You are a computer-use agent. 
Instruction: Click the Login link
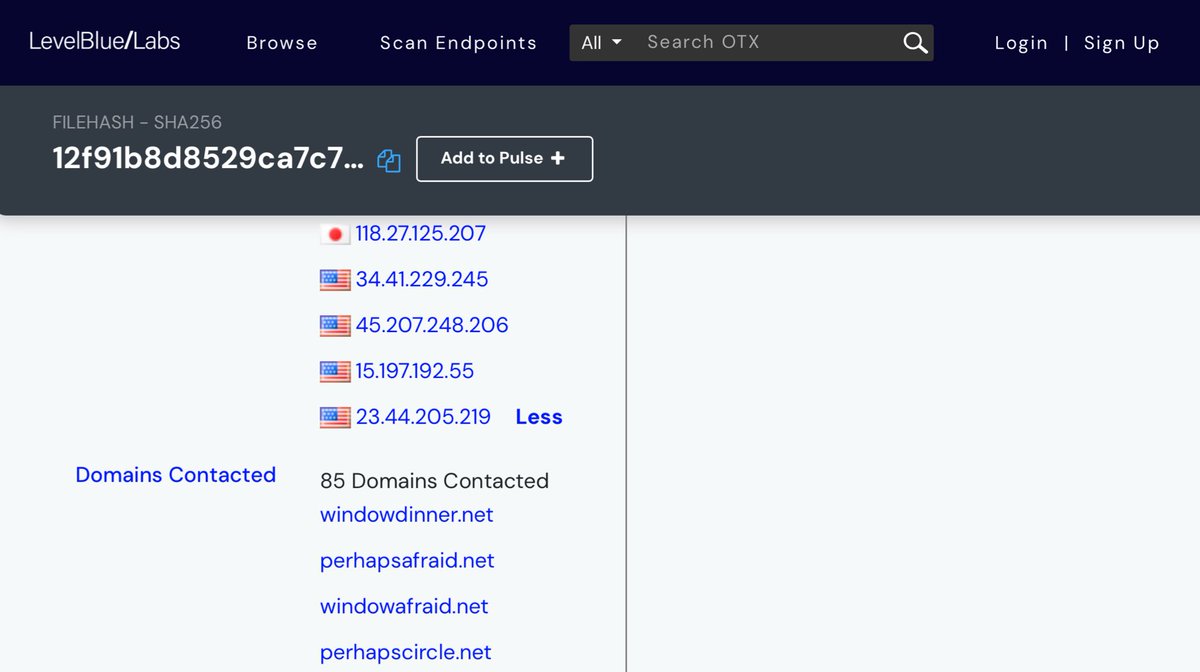1021,43
